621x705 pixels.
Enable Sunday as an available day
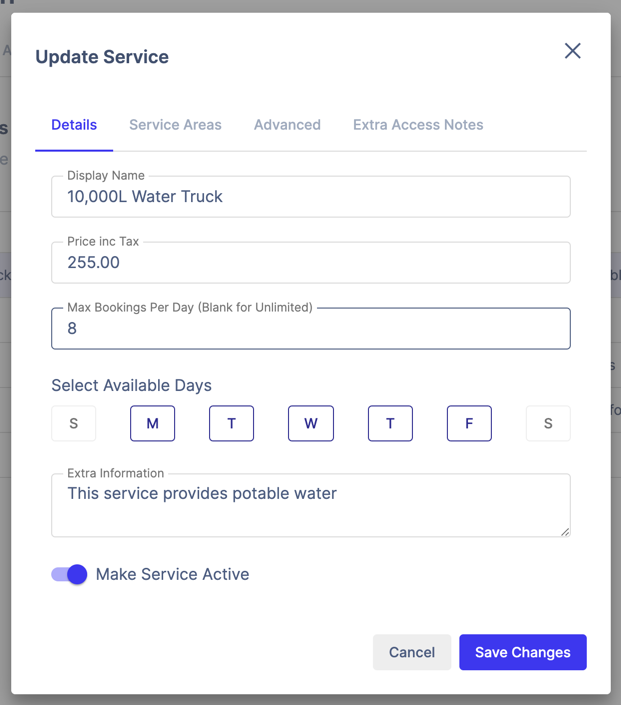73,424
